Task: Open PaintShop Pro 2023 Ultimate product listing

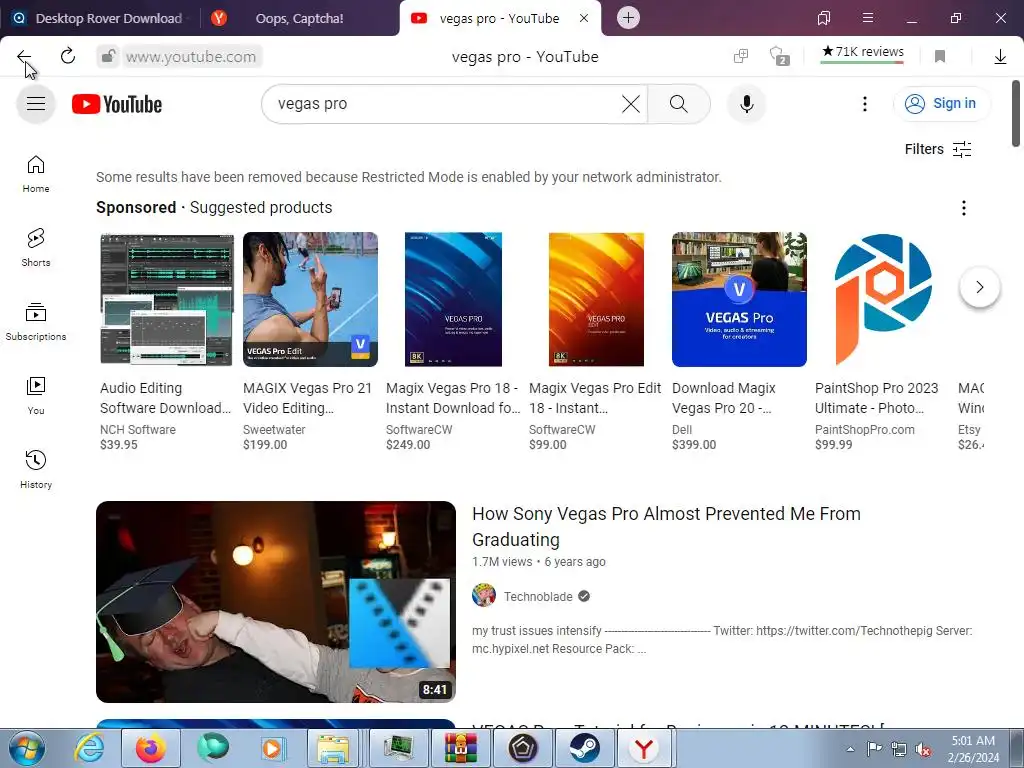Action: click(876, 398)
